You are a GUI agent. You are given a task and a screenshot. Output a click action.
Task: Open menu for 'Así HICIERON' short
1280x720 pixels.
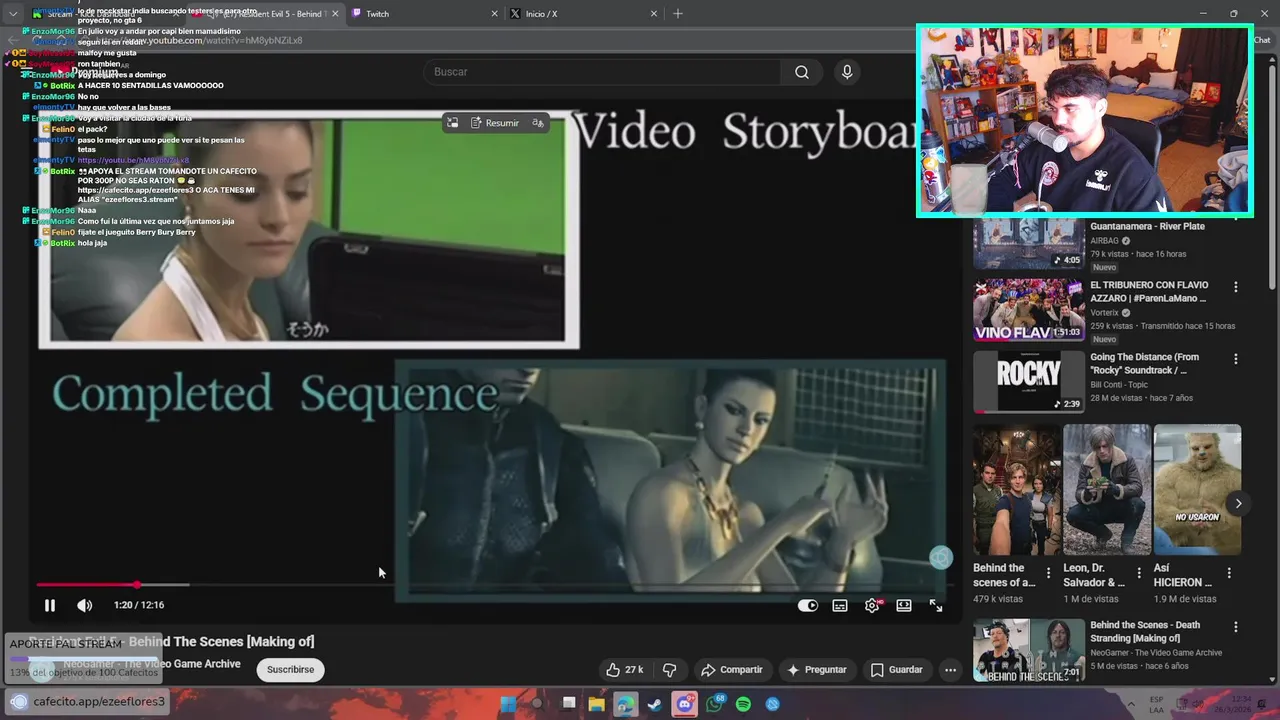click(1229, 573)
